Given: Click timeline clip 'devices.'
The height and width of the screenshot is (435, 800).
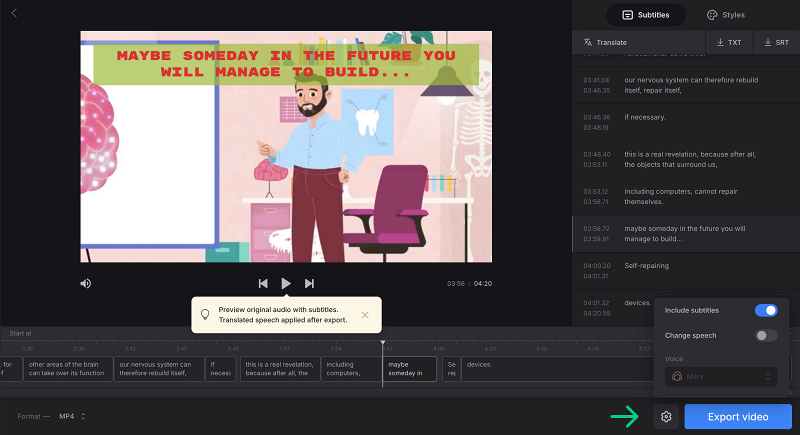Looking at the screenshot, I should [x=556, y=369].
